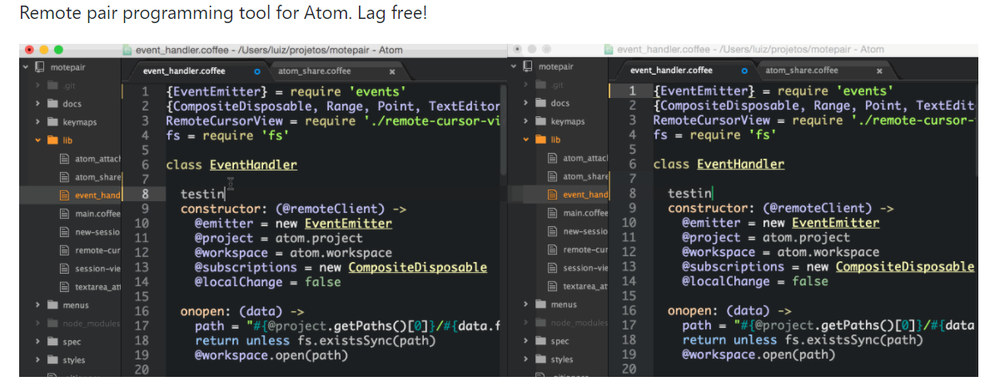This screenshot has width=1000, height=390.
Task: Open new-sessio file in right window tree
Action: (x=585, y=231)
